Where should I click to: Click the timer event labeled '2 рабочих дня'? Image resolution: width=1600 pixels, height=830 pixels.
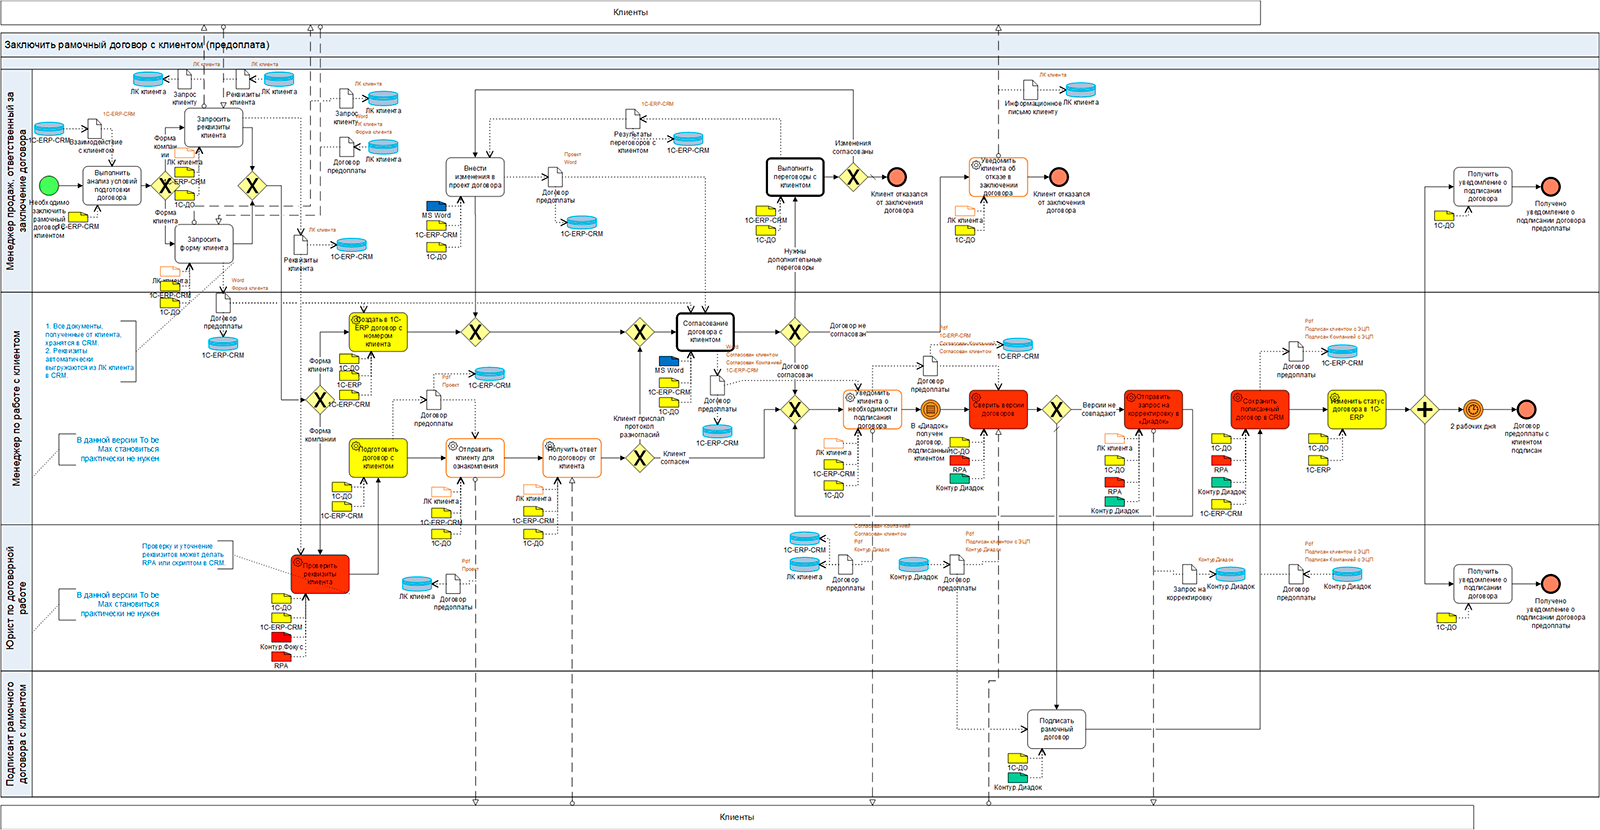pos(1473,409)
